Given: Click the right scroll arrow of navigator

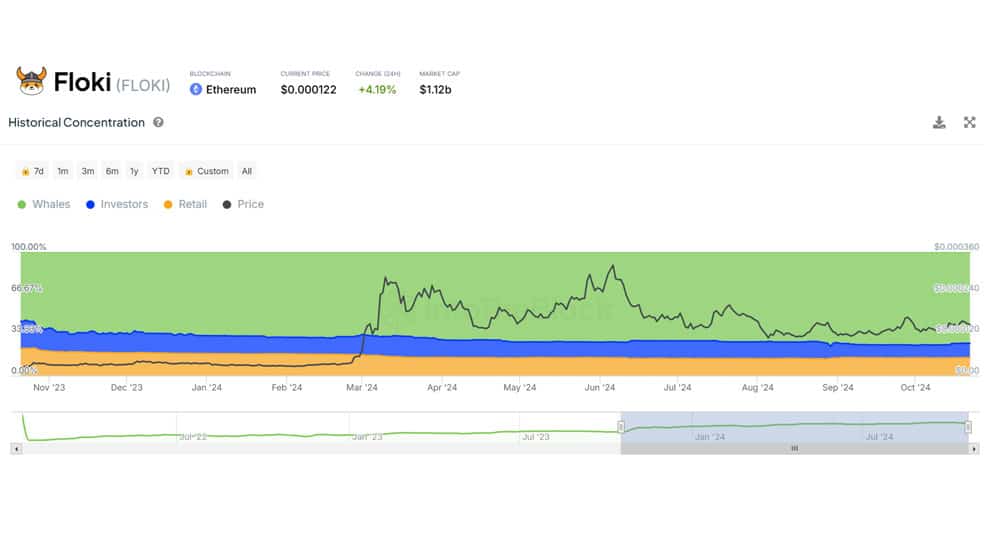Looking at the screenshot, I should [x=974, y=449].
